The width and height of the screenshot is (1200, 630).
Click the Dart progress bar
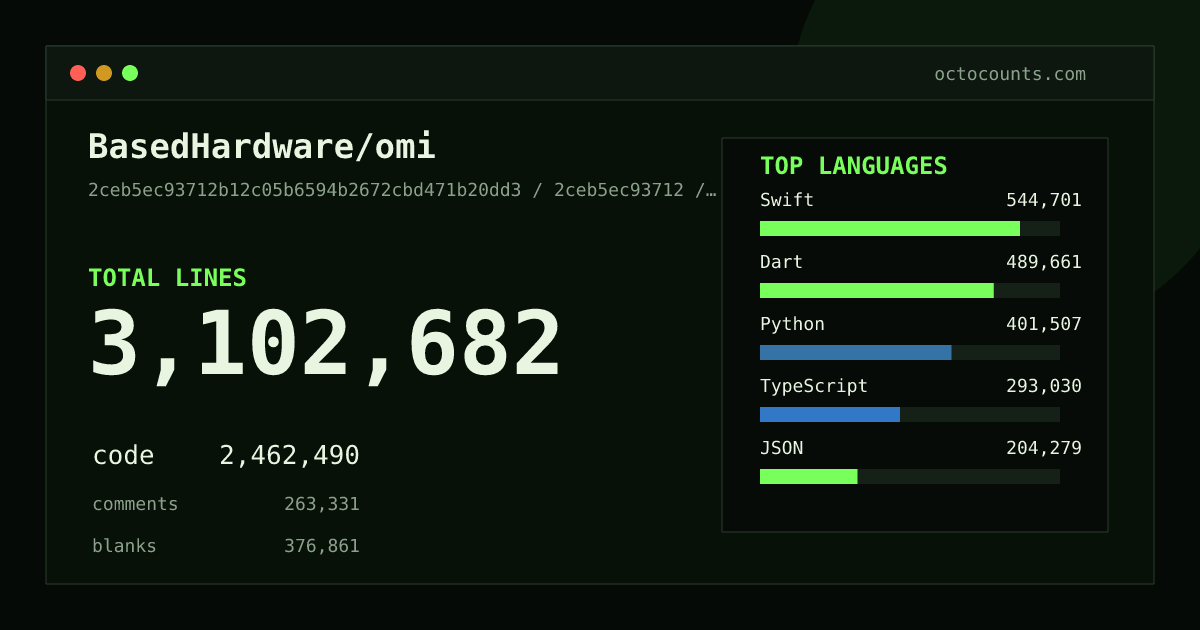(910, 290)
